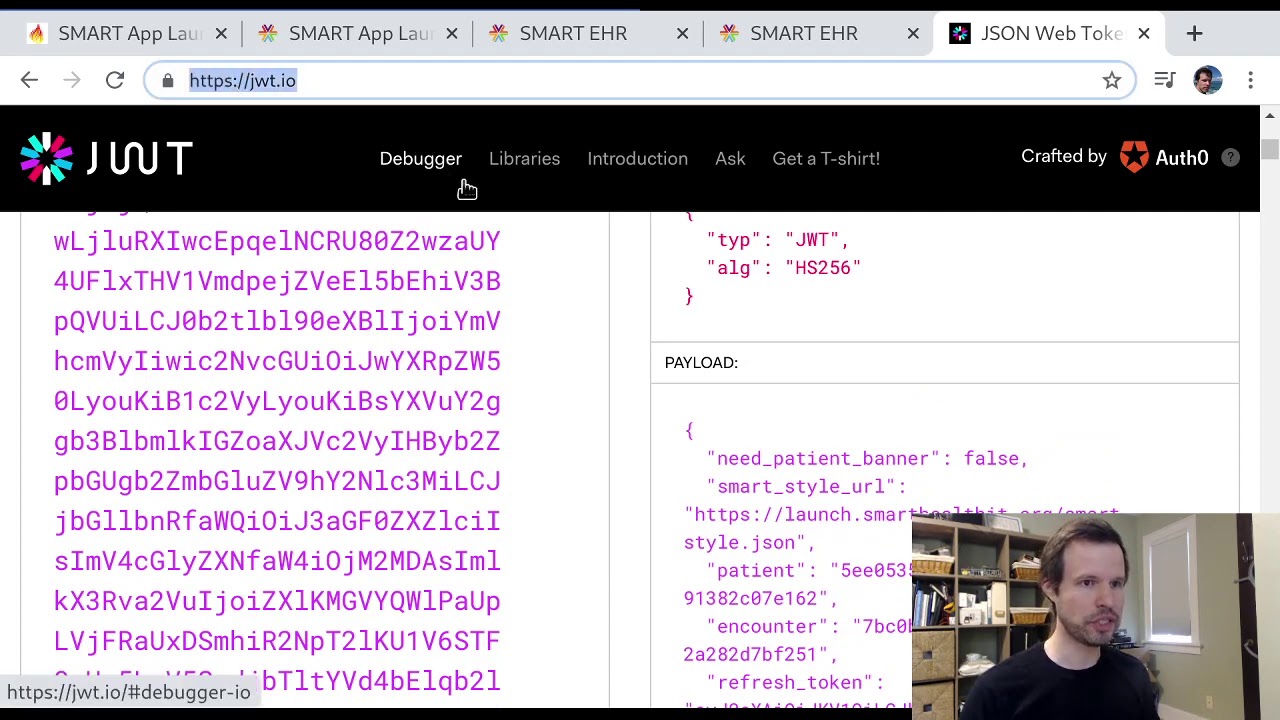Close the JSON Web Tokens tab
Screen dimensions: 1280x720
(x=1143, y=33)
